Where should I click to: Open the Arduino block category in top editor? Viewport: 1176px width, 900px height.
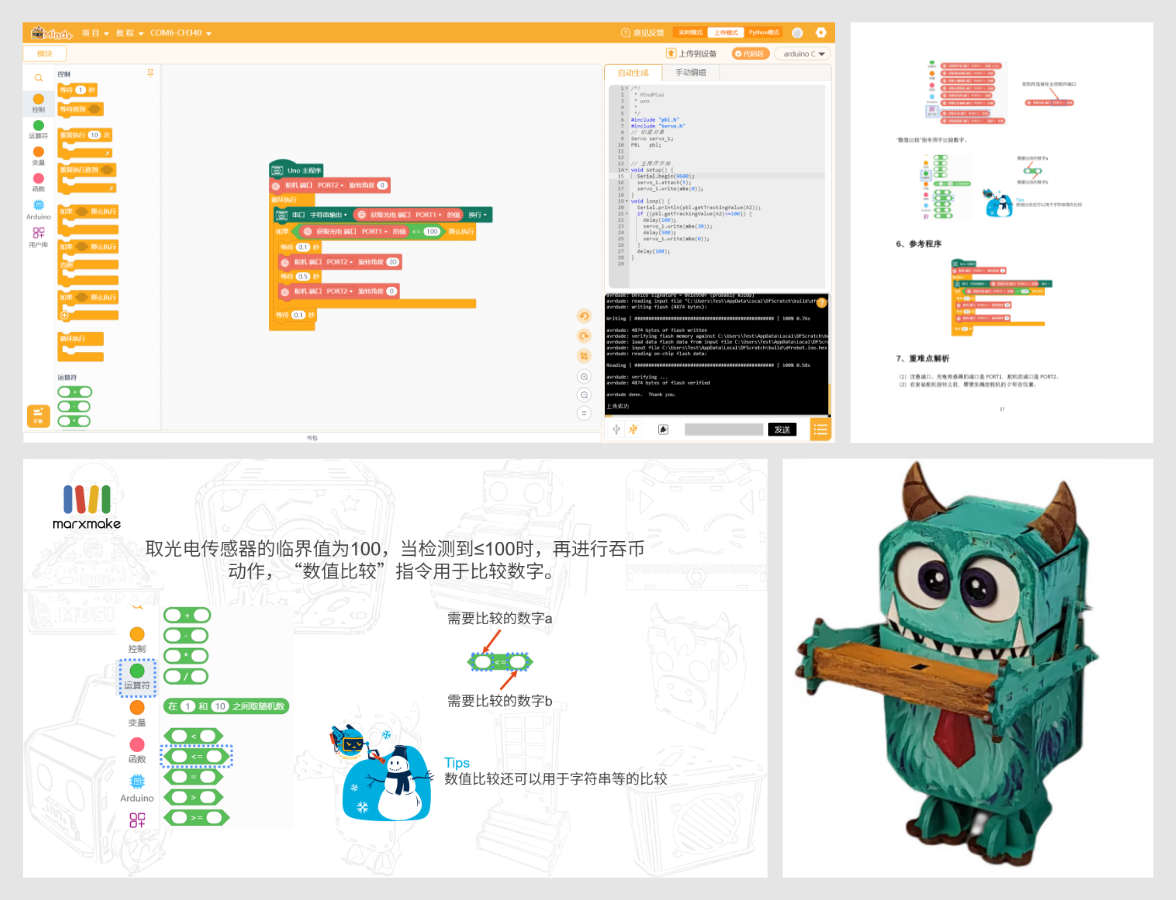tap(38, 208)
